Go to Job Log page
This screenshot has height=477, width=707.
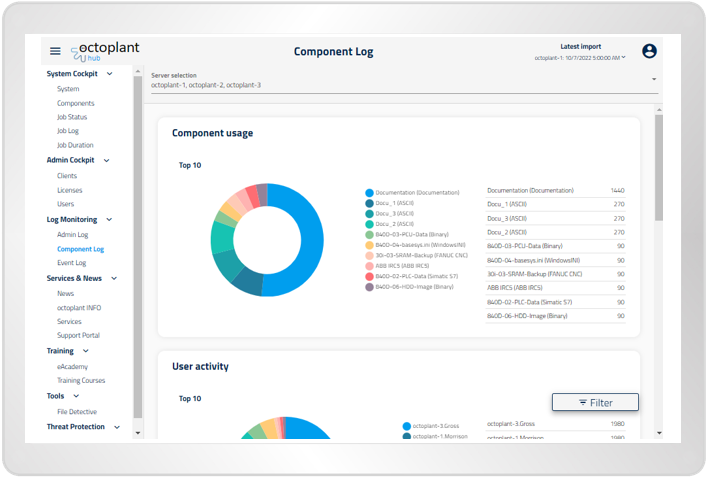point(68,131)
